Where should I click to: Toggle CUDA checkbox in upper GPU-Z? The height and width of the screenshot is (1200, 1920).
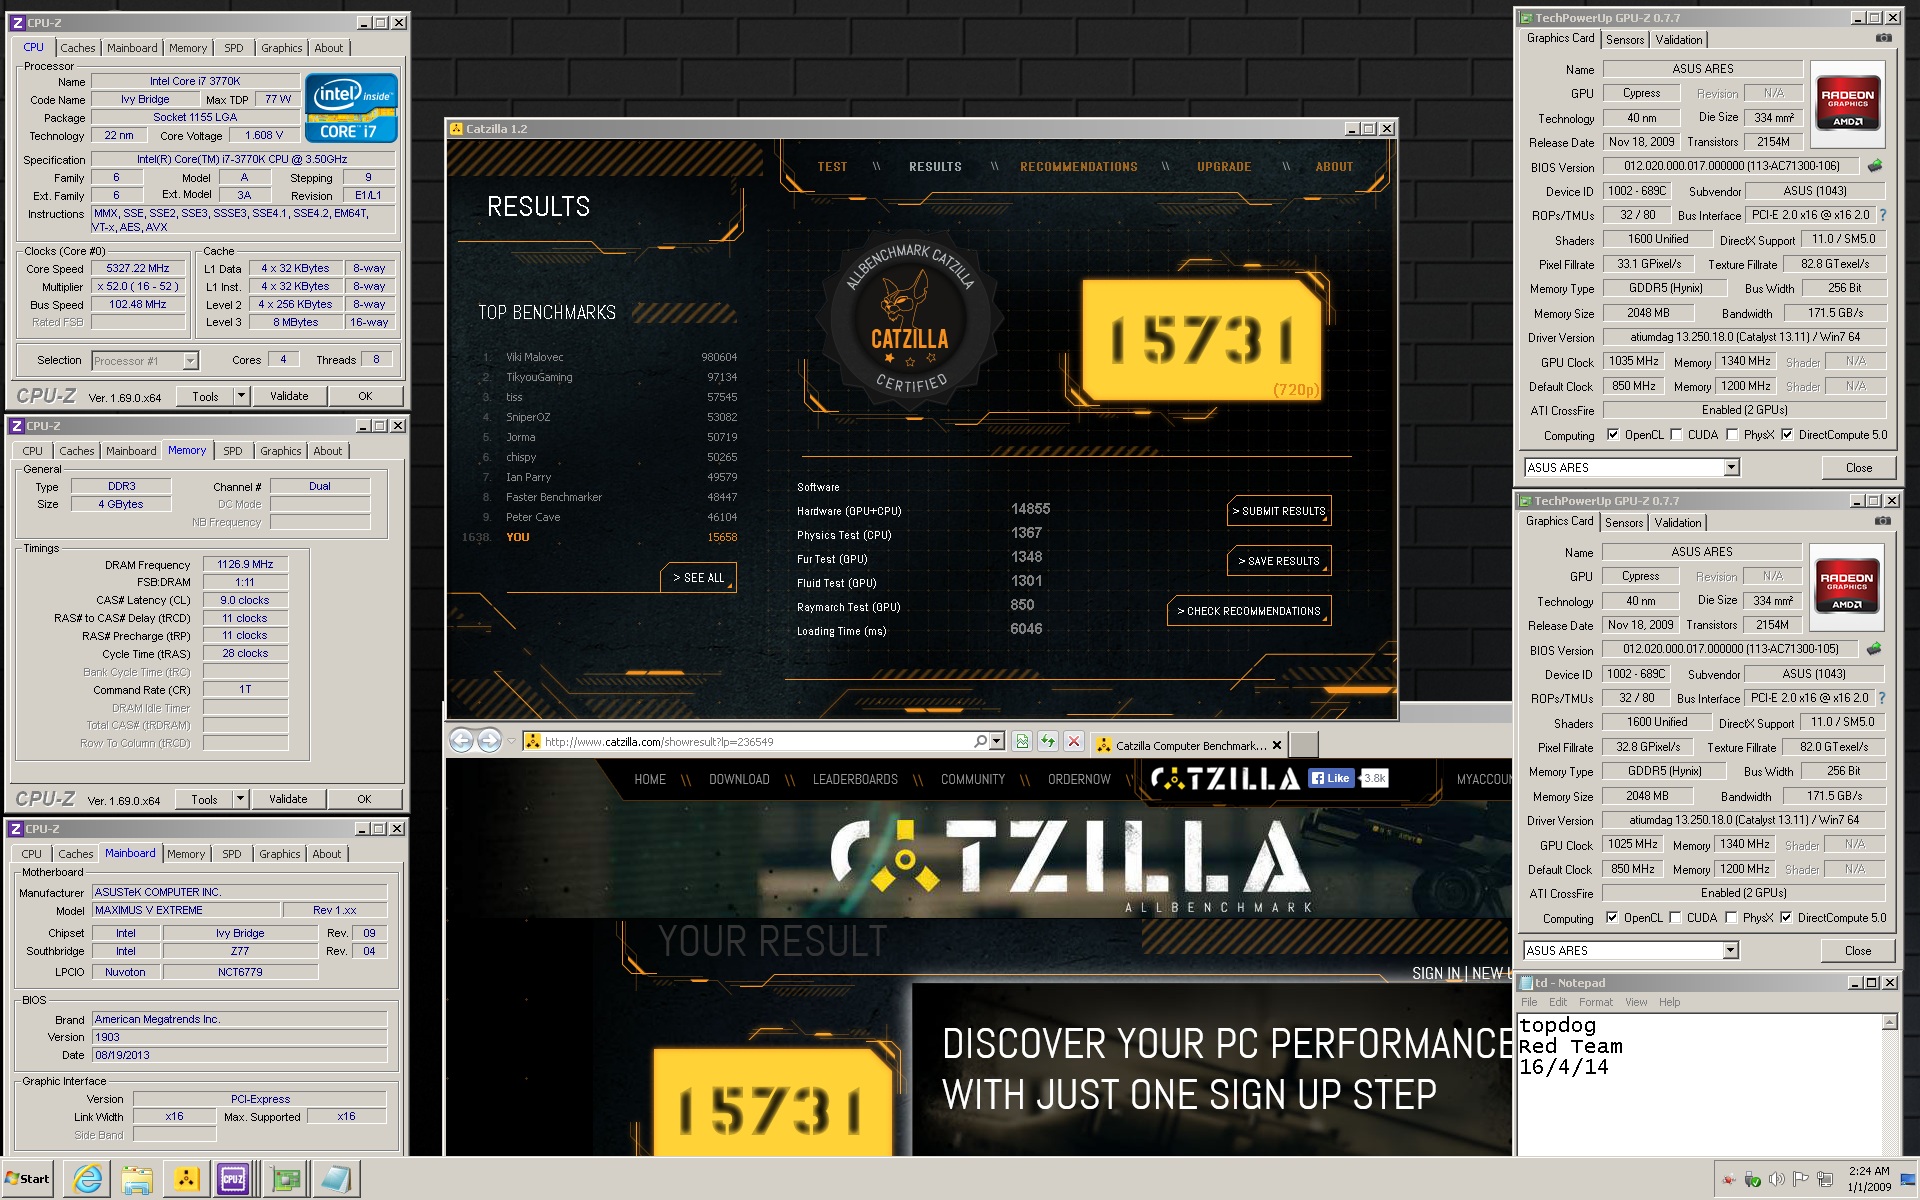click(1677, 435)
